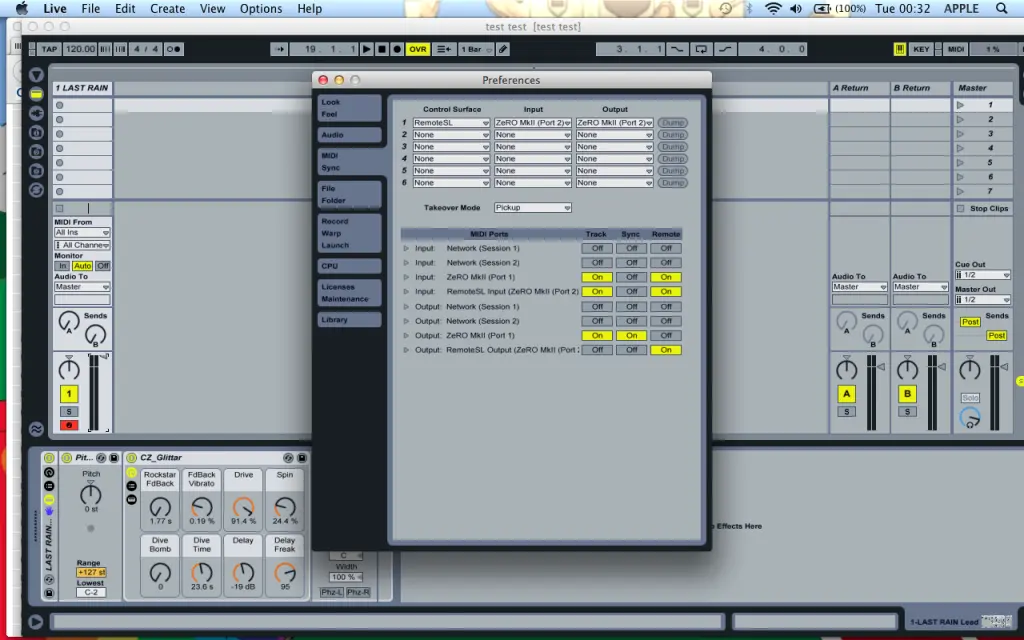The image size is (1024, 640).
Task: Toggle the Loop switch in control bar
Action: pyautogui.click(x=701, y=49)
